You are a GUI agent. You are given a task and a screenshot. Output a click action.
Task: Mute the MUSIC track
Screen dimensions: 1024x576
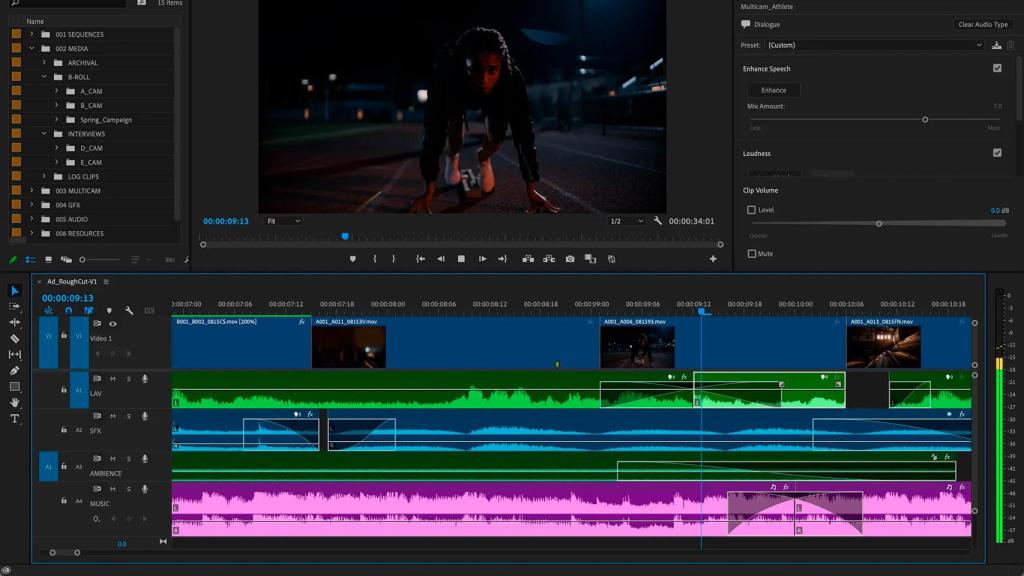(x=111, y=489)
